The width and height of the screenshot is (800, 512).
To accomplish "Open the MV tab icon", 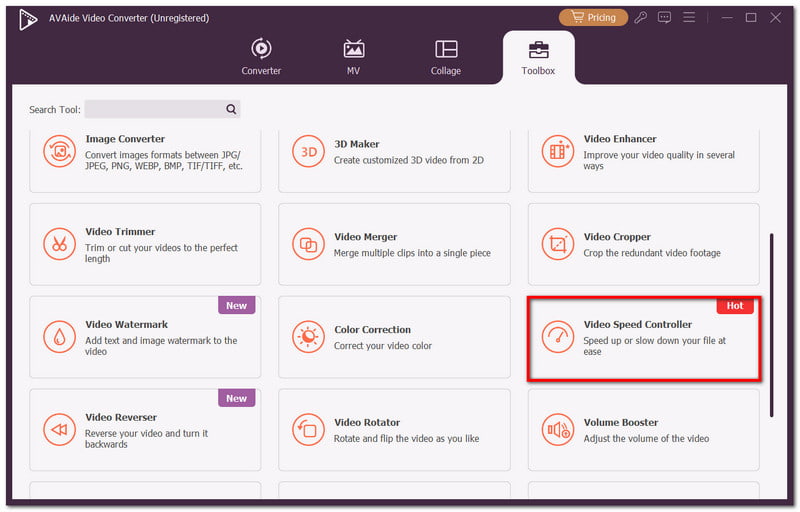I will (x=354, y=49).
